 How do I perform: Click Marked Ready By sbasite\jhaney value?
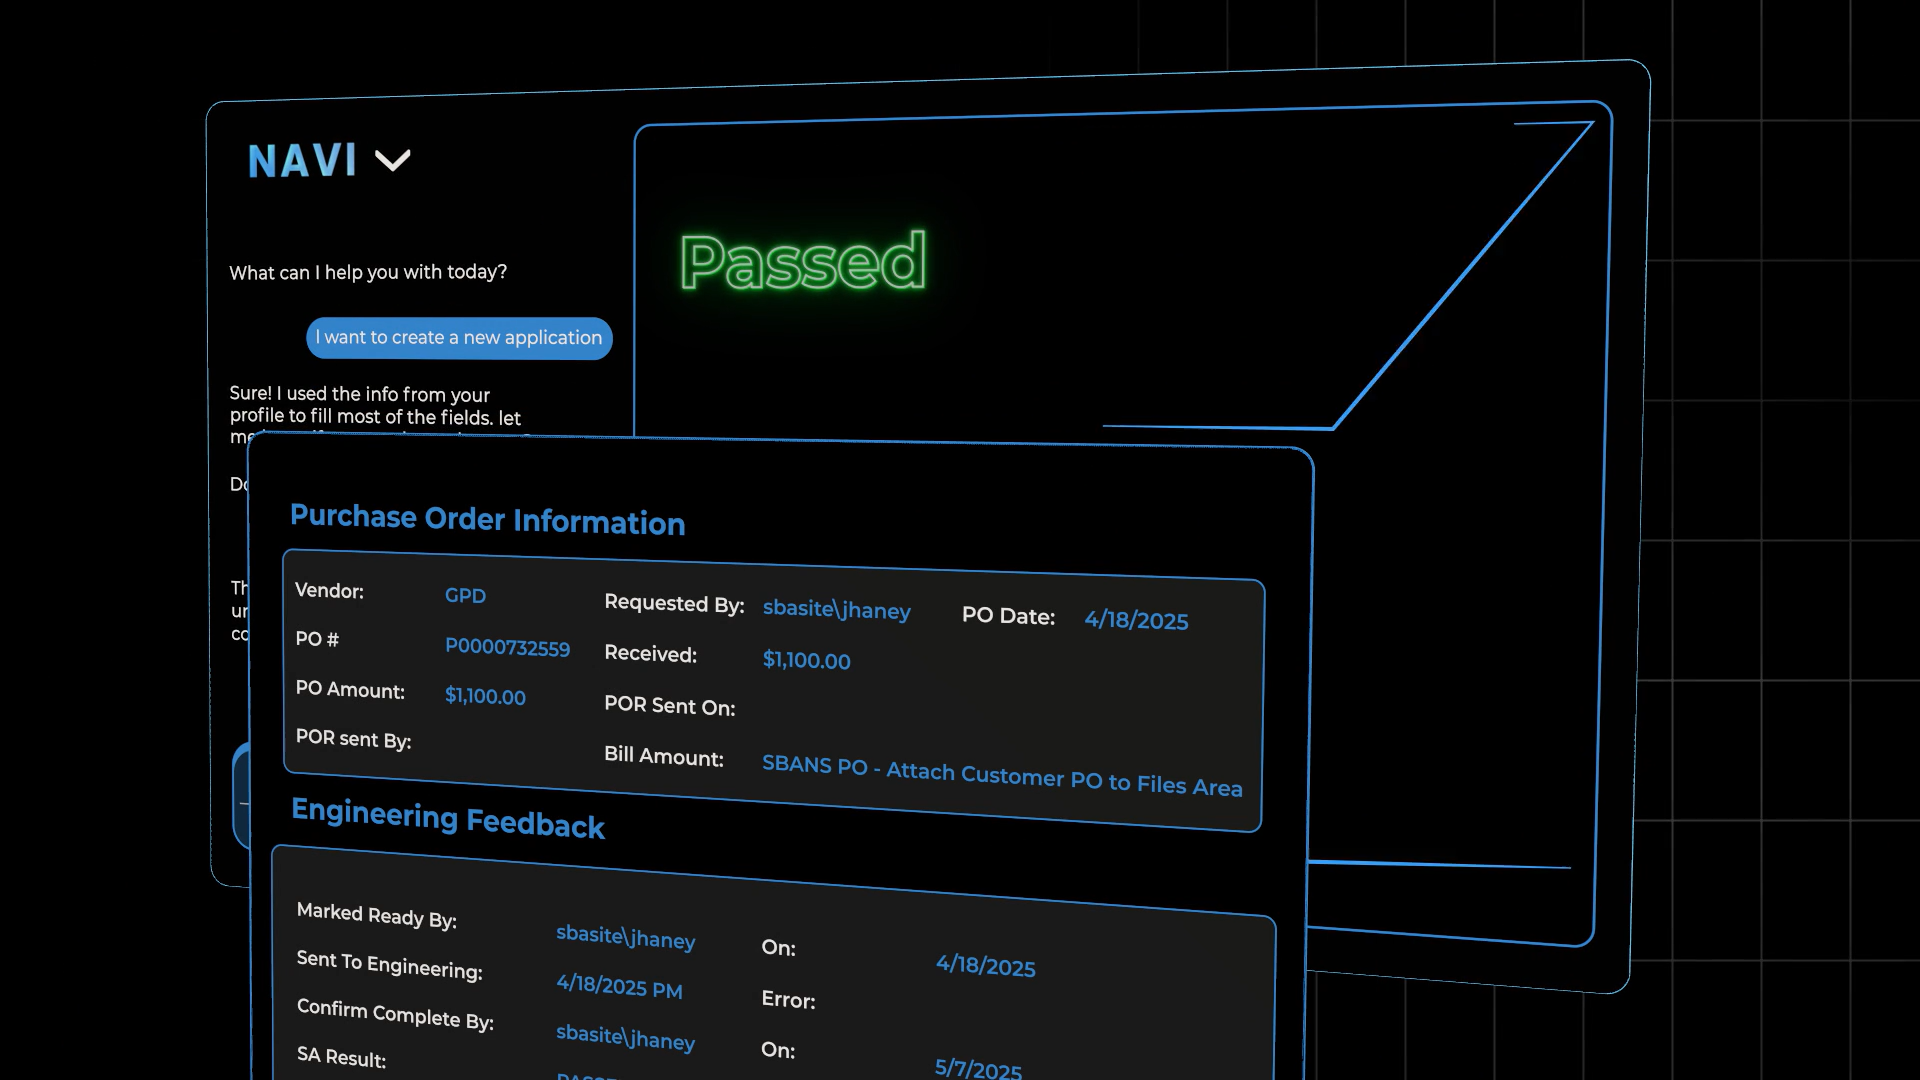pos(625,938)
